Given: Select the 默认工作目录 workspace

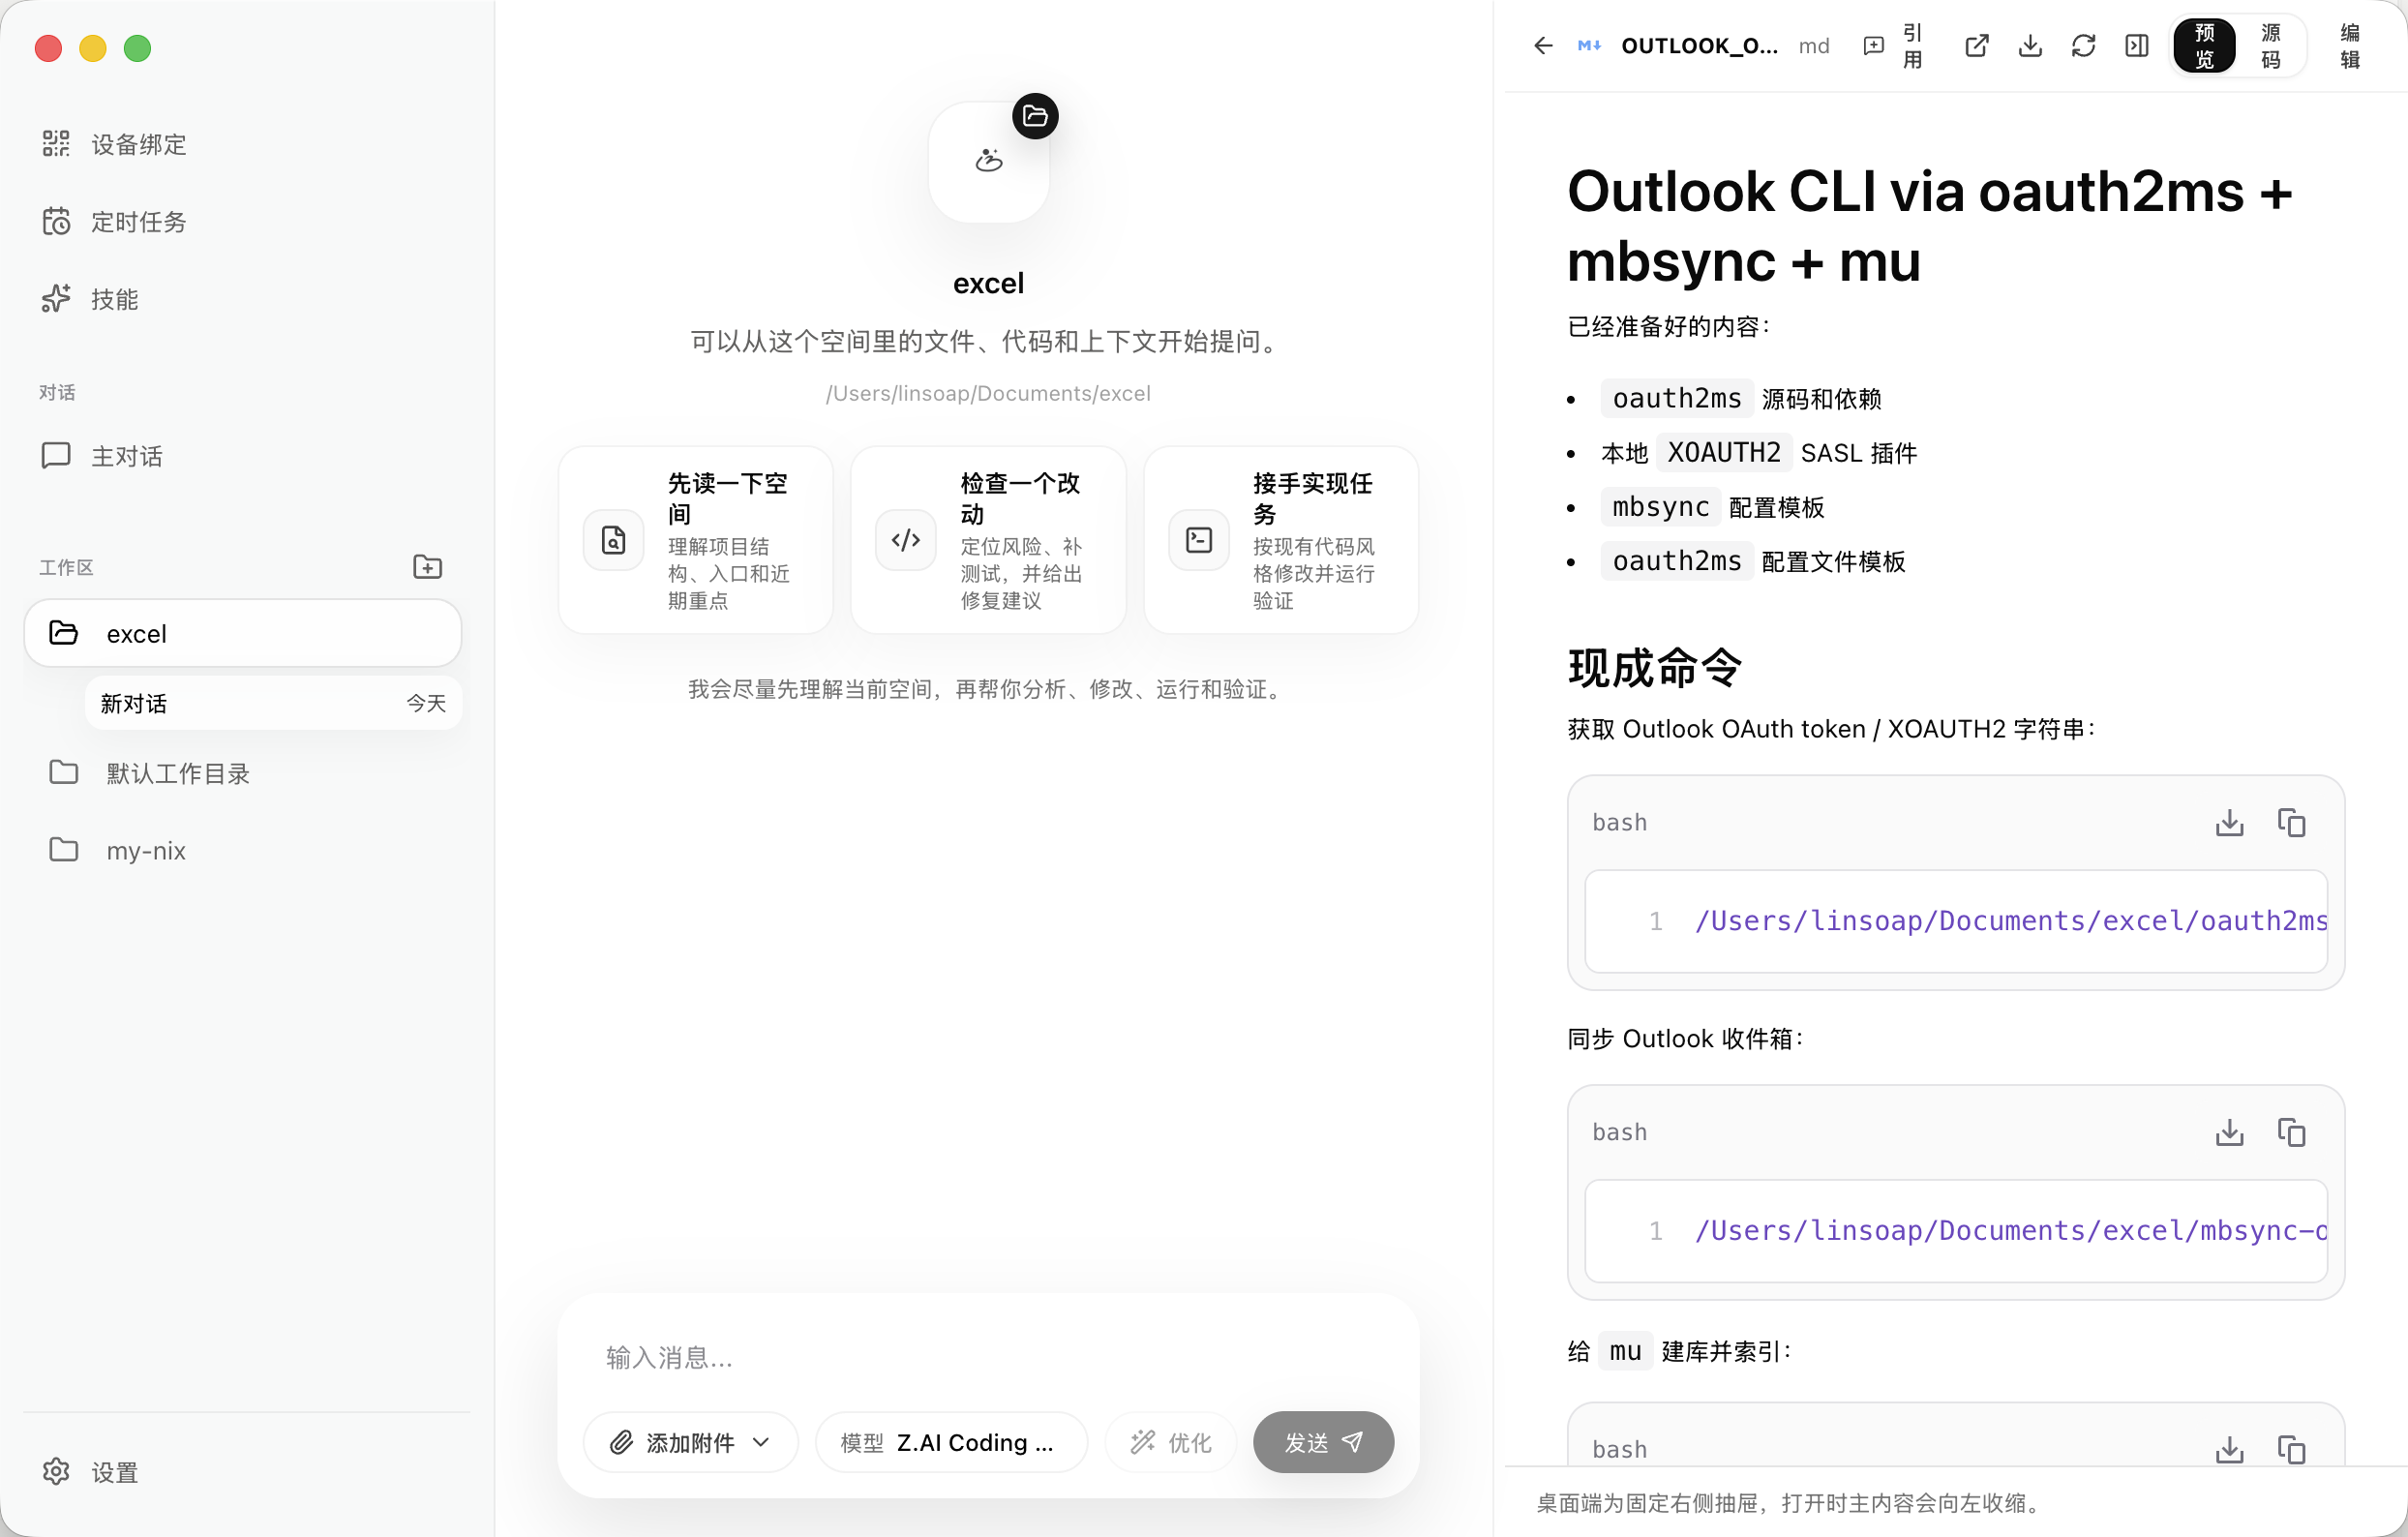Looking at the screenshot, I should [x=243, y=773].
